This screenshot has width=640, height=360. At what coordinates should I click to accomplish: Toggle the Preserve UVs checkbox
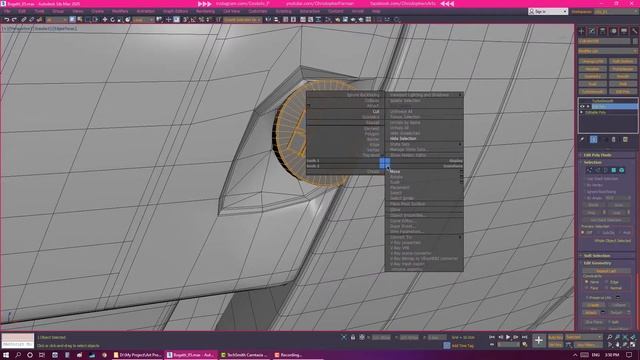point(587,298)
